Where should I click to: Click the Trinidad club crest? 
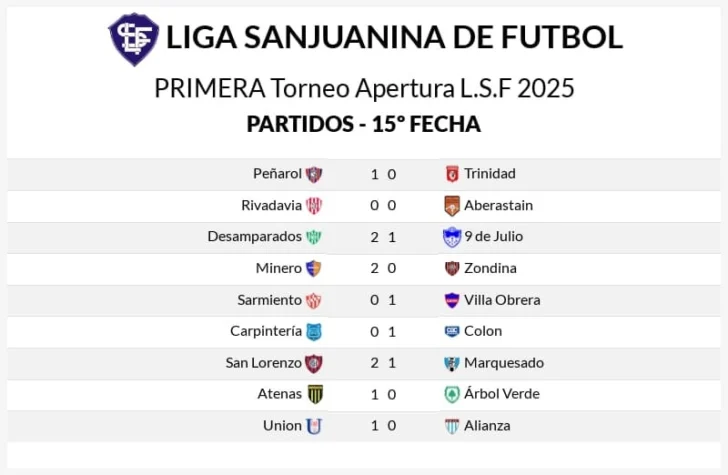[x=452, y=174]
